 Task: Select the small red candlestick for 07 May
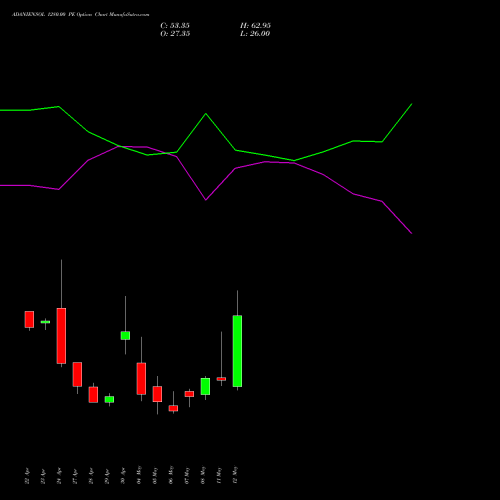click(x=189, y=394)
